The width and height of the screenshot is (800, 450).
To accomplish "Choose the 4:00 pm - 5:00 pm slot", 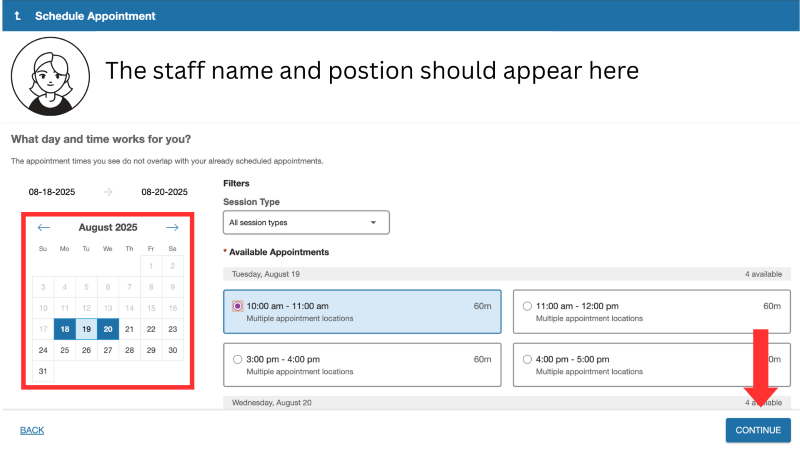I will pyautogui.click(x=527, y=359).
